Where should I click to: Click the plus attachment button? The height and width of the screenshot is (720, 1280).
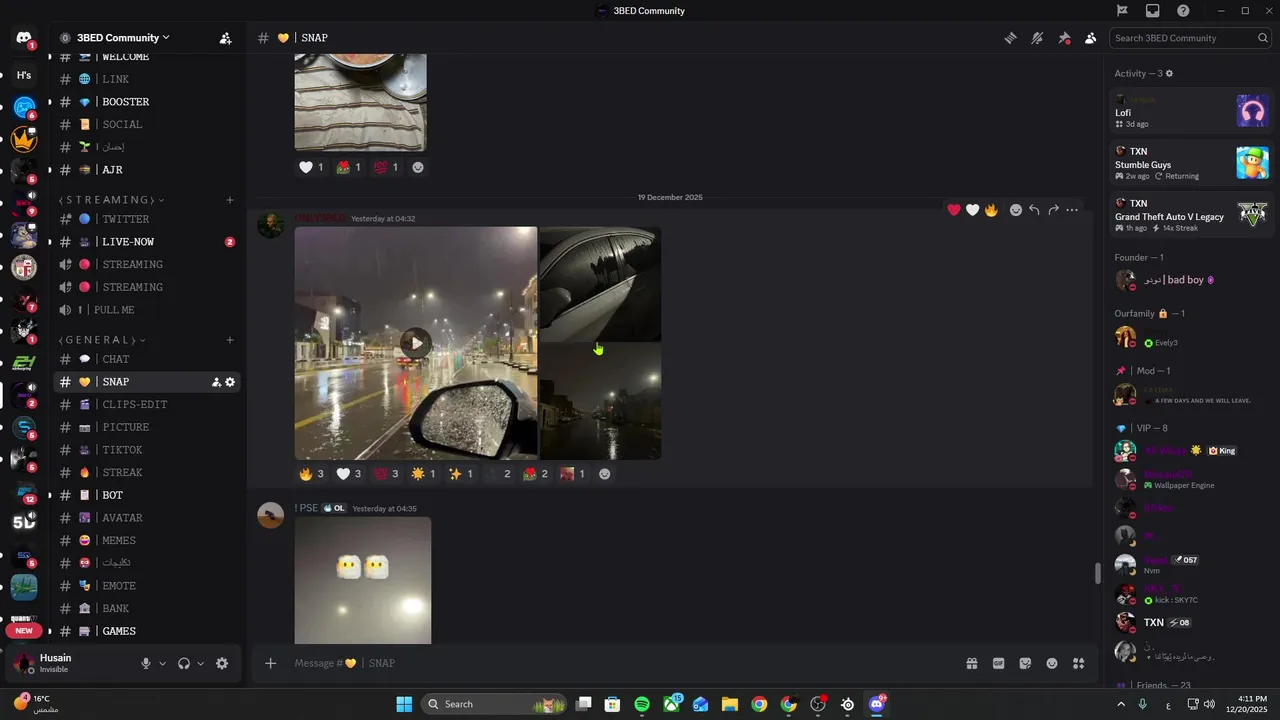(270, 663)
